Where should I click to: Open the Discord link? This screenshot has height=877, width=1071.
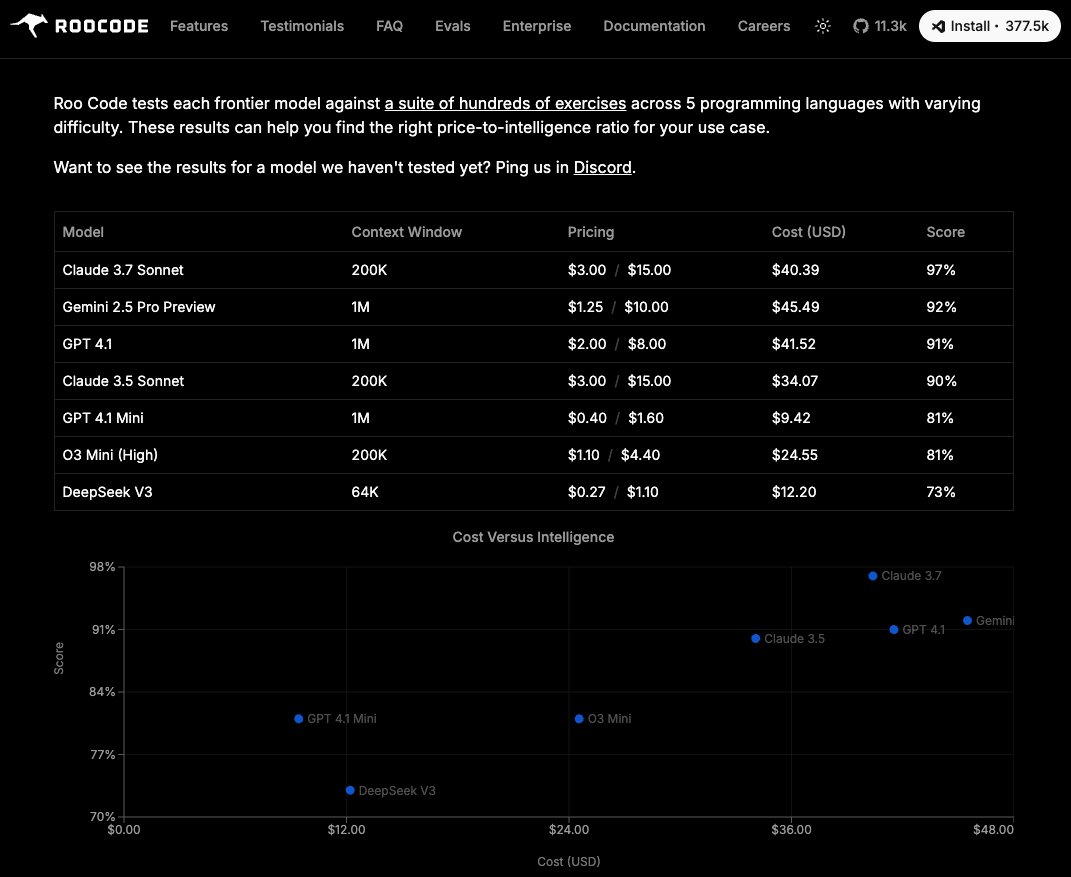(x=602, y=167)
